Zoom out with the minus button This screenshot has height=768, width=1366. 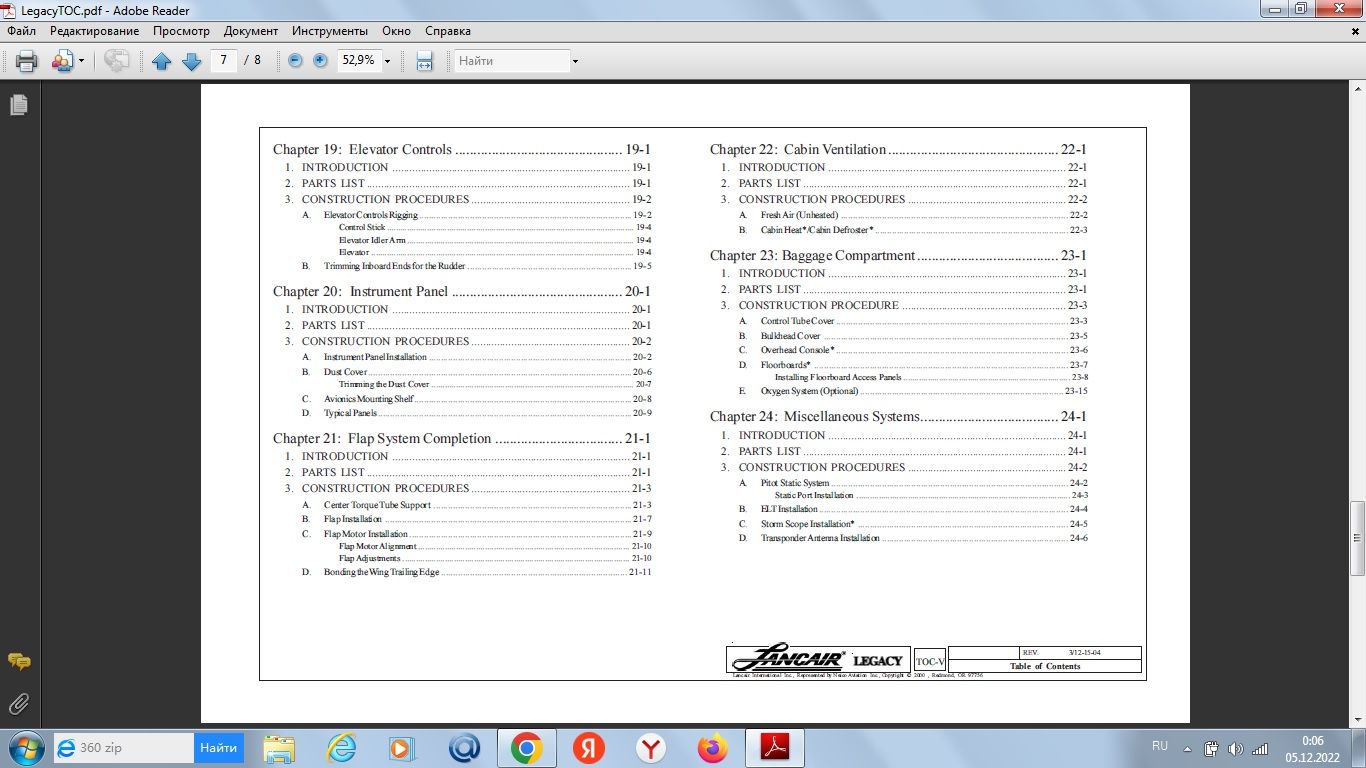[295, 61]
